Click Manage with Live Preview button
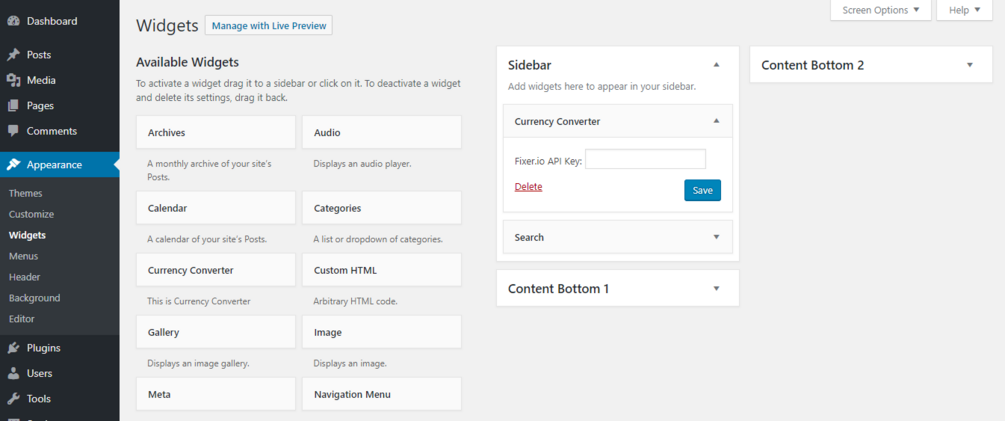Screen dimensions: 1005x421 (268, 25)
